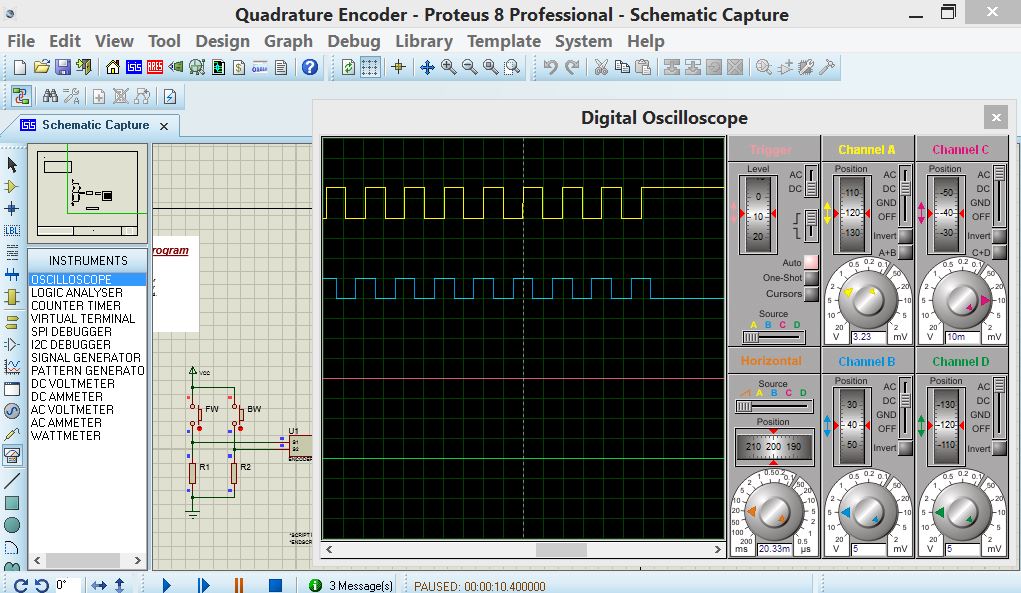The height and width of the screenshot is (593, 1021).
Task: Open the Graph menu
Action: click(288, 41)
